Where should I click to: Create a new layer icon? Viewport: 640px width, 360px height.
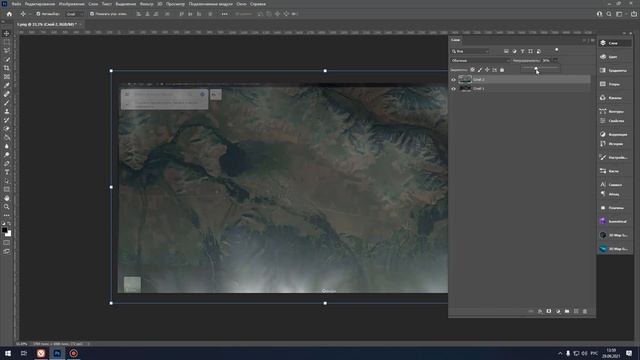576,311
